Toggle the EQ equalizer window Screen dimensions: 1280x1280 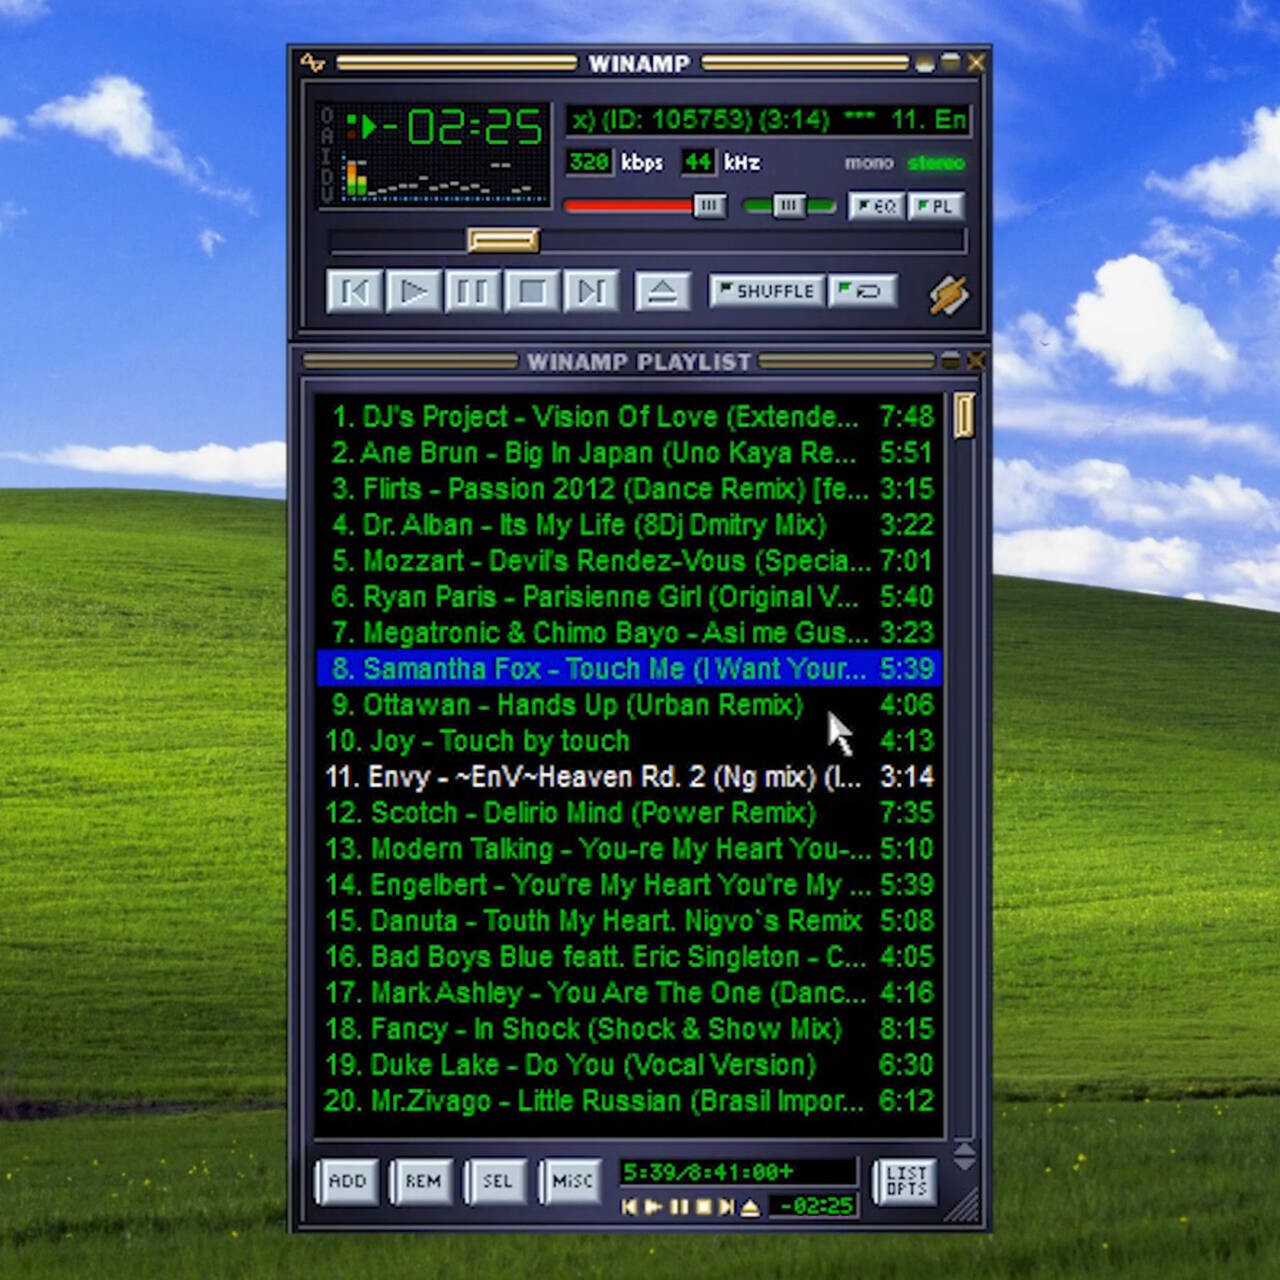(876, 207)
